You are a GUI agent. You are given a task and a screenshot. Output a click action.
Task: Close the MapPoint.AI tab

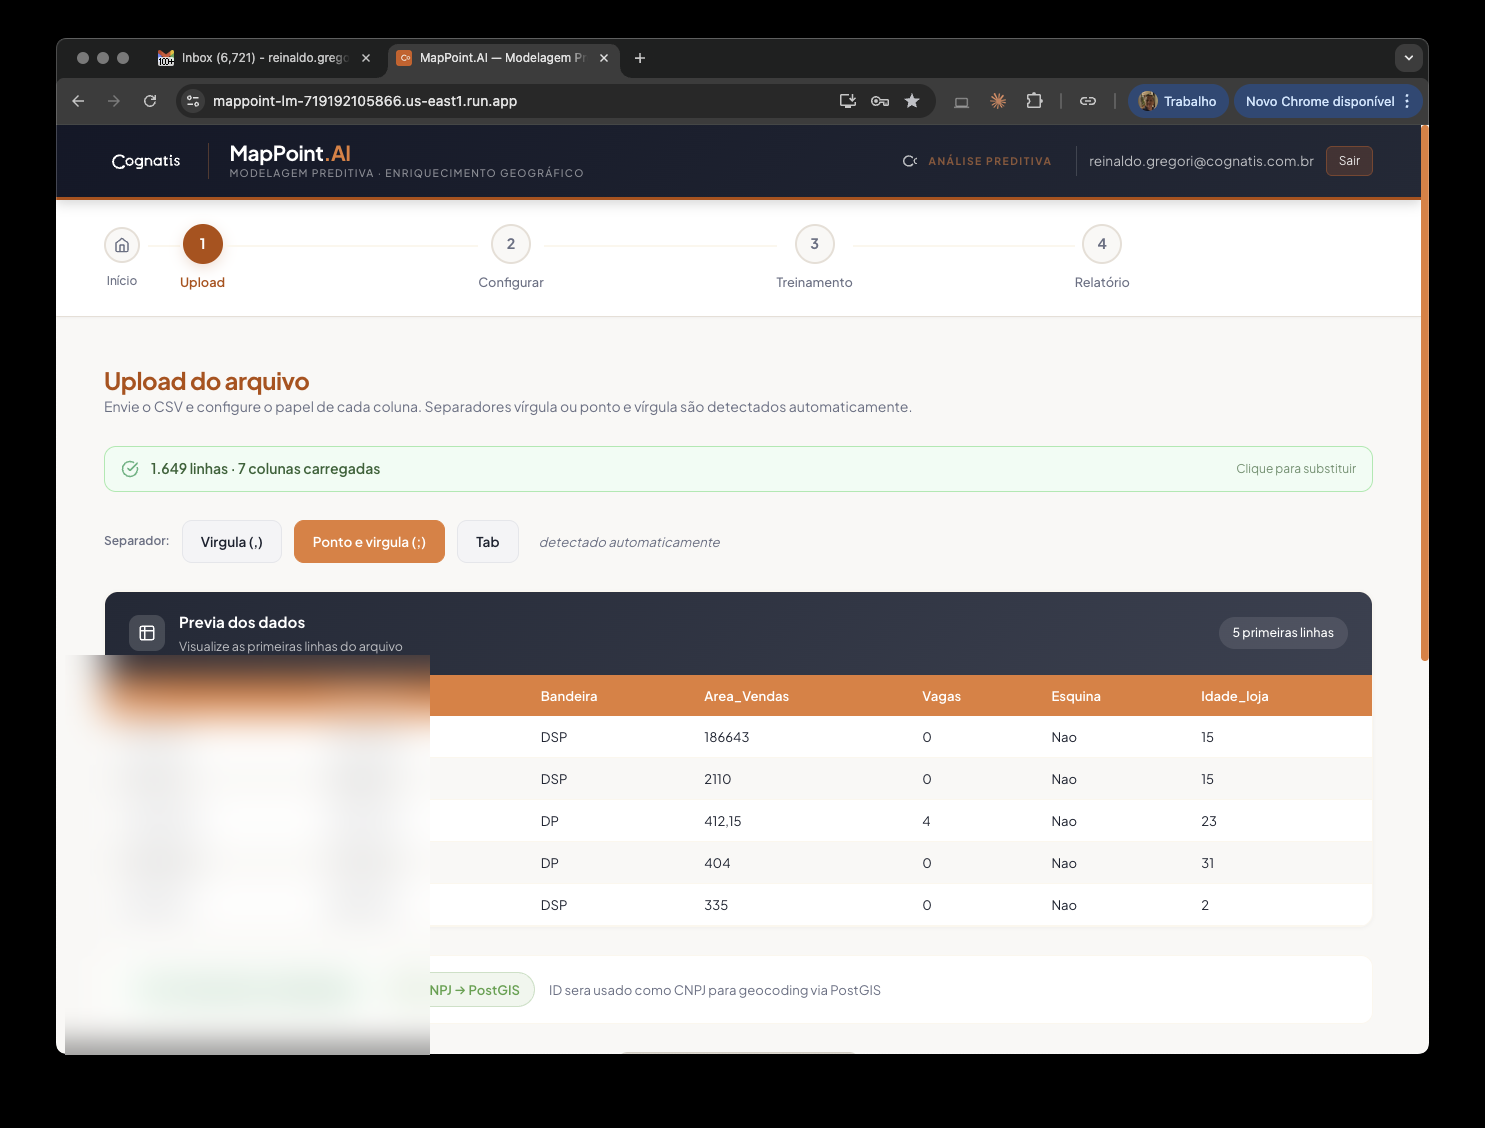click(604, 58)
